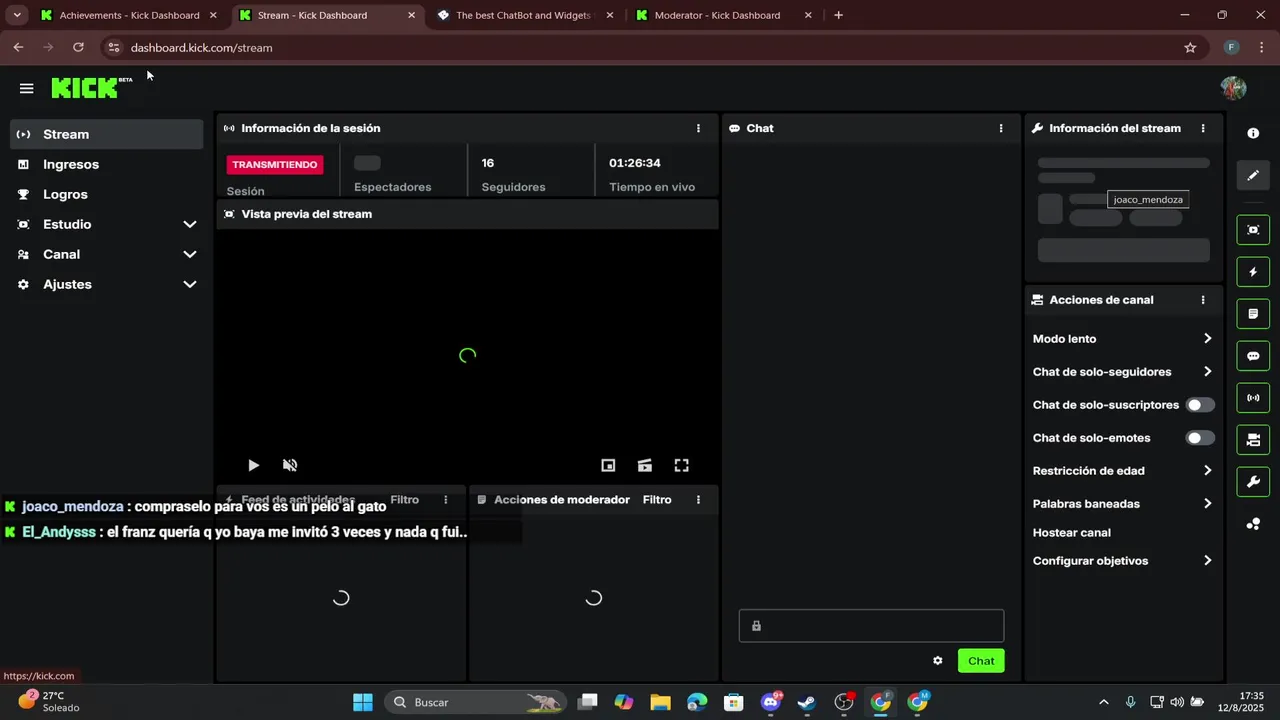The height and width of the screenshot is (720, 1280).
Task: Open the user profile avatar menu
Action: [x=1233, y=88]
